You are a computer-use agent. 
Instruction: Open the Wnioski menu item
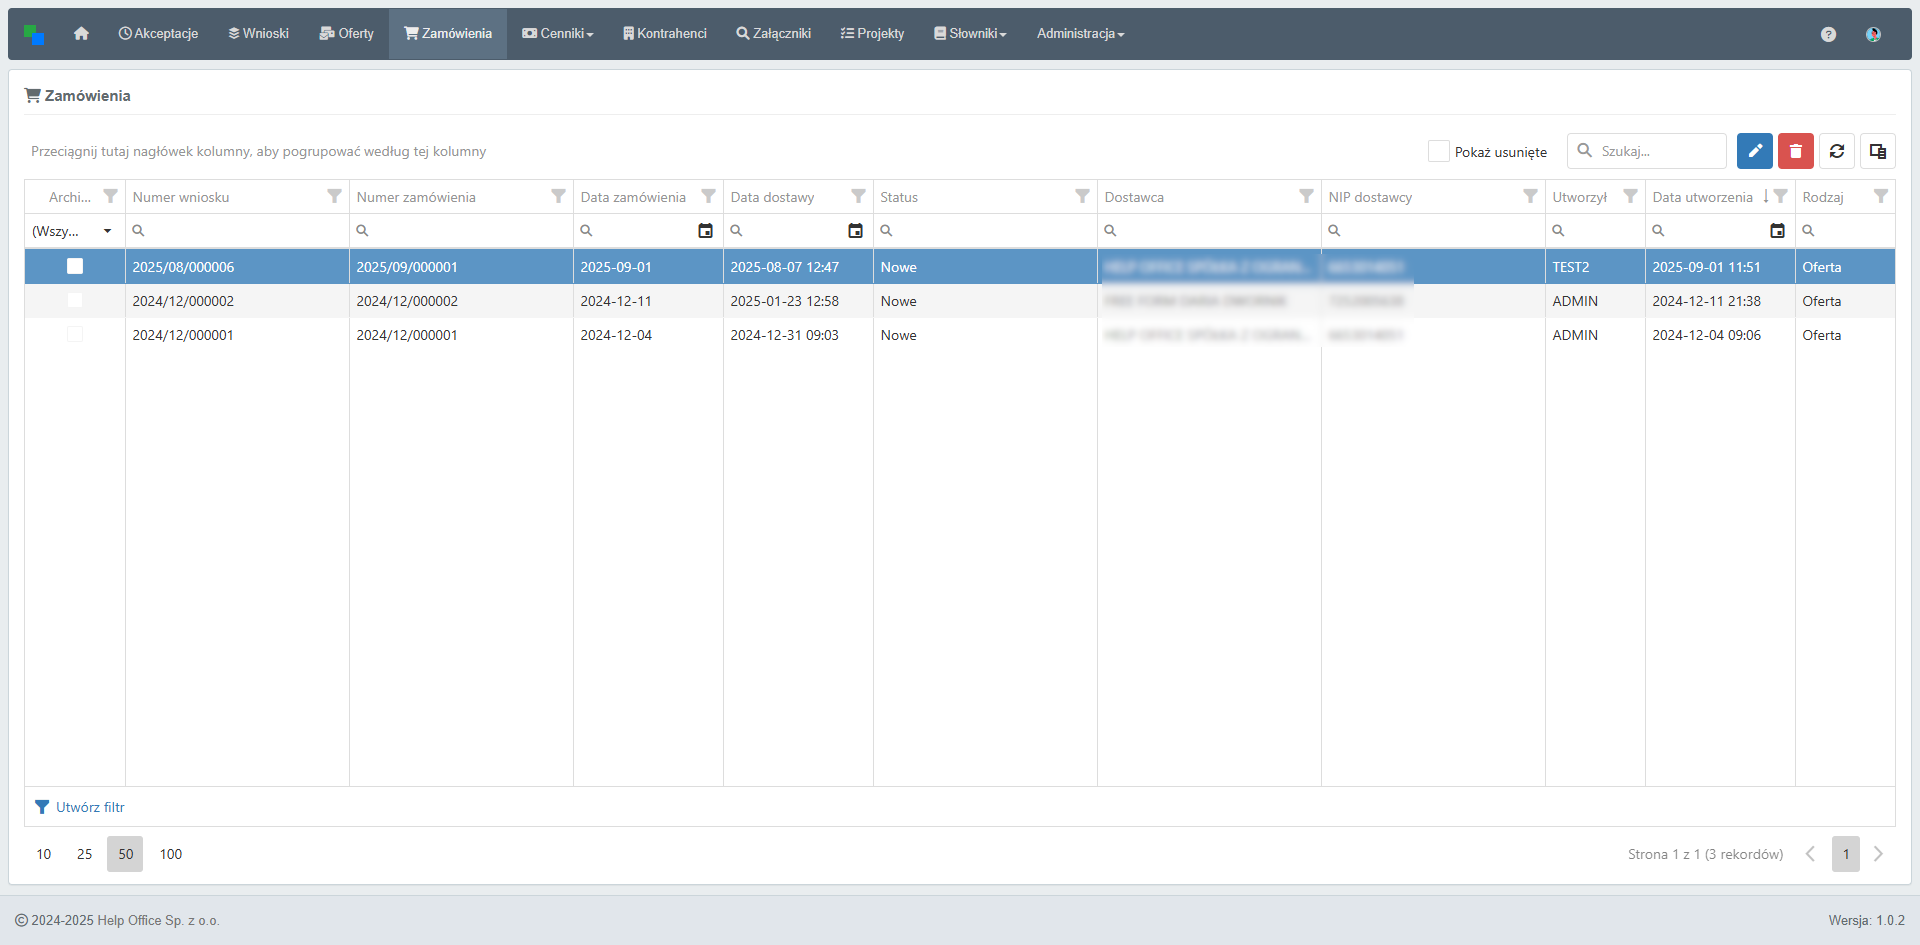pos(258,34)
